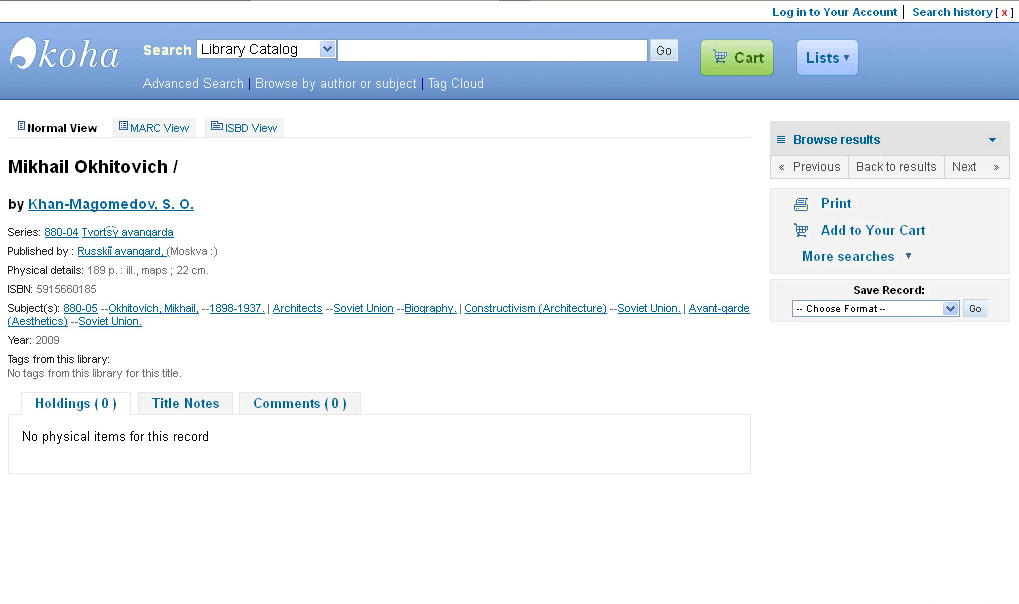Click in the catalog search text field
Image resolution: width=1019 pixels, height=604 pixels.
click(x=492, y=50)
